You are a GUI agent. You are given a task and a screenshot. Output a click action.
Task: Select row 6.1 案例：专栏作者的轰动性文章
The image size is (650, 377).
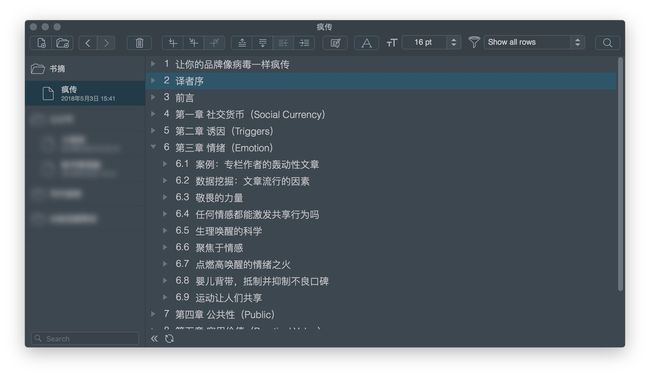(x=257, y=164)
